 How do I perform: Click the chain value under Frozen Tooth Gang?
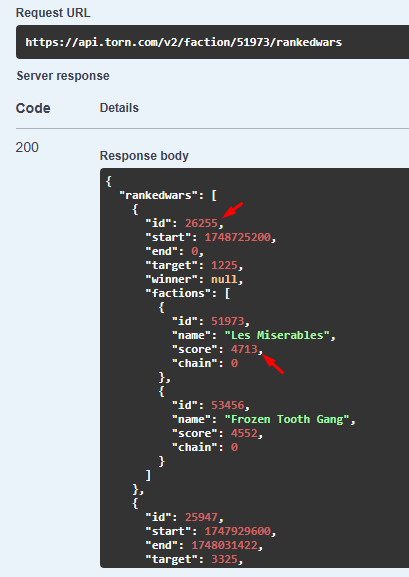click(235, 447)
